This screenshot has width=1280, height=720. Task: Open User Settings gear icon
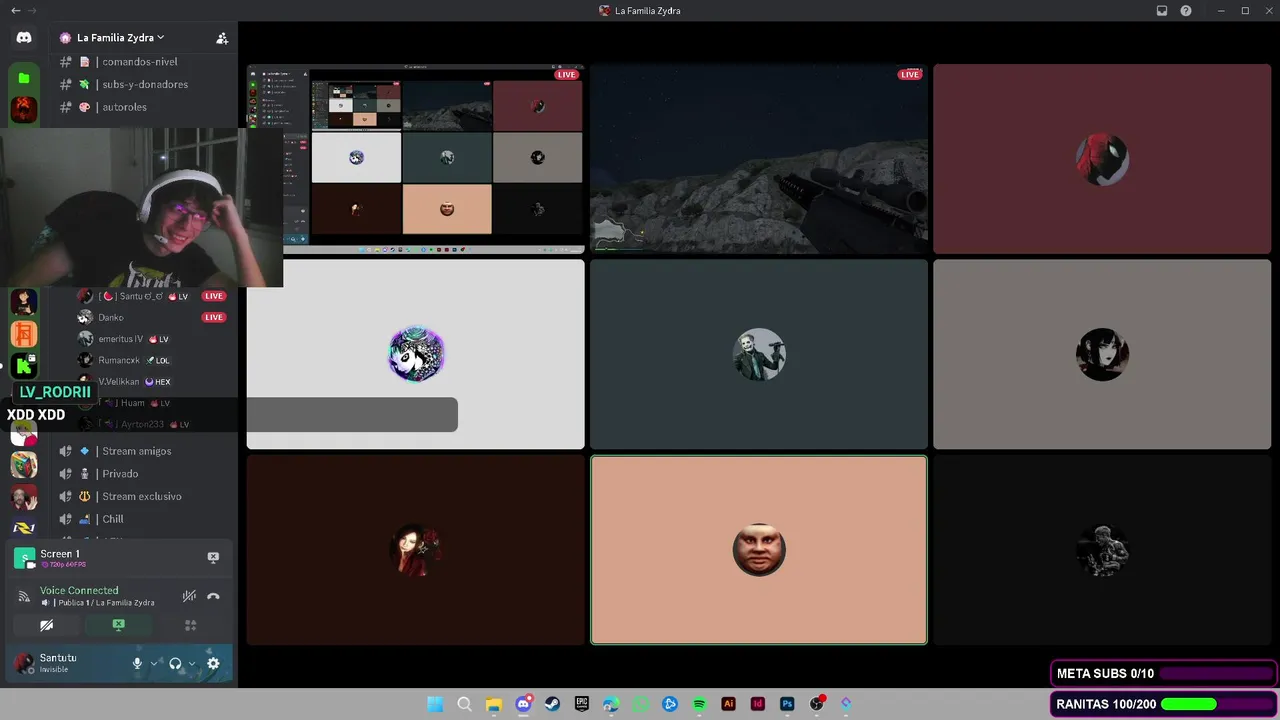pyautogui.click(x=213, y=663)
